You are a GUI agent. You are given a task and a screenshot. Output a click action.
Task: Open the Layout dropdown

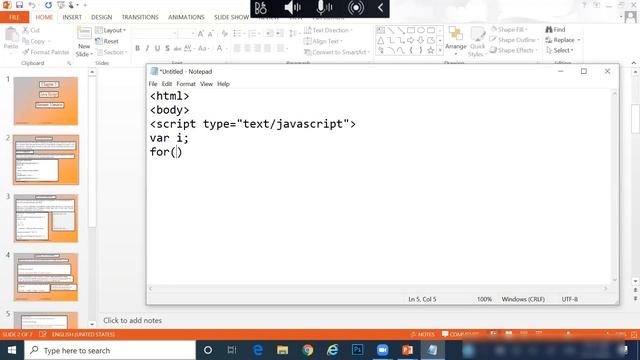pyautogui.click(x=111, y=30)
